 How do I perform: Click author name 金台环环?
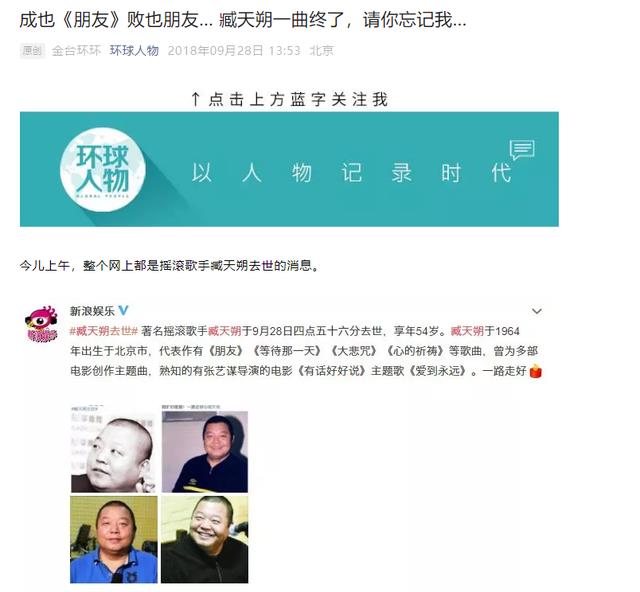[76, 51]
